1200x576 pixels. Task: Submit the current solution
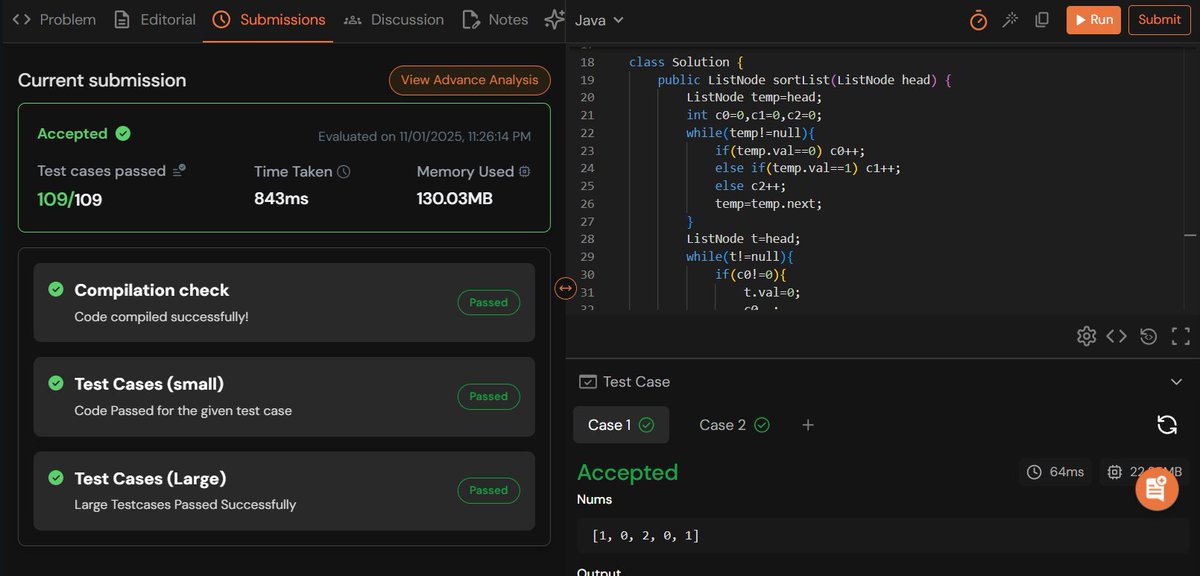pos(1159,19)
